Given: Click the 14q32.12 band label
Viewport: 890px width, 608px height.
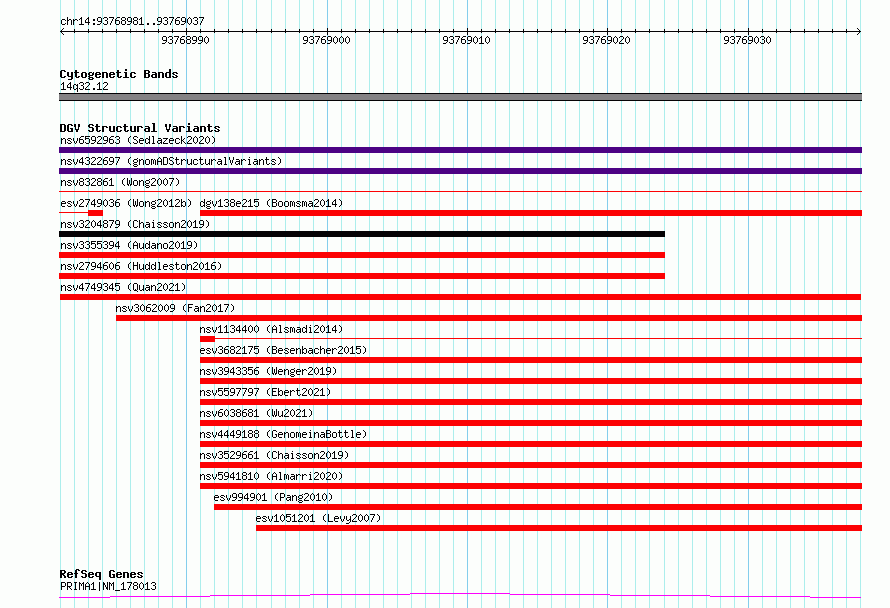Looking at the screenshot, I should pyautogui.click(x=84, y=86).
